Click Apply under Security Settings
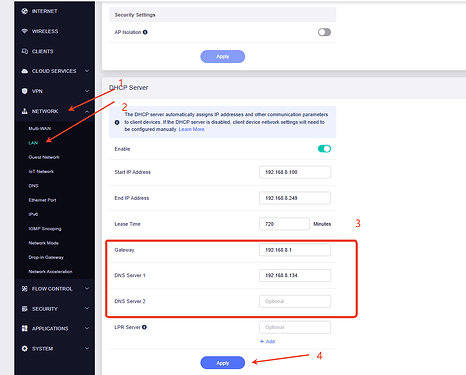The height and width of the screenshot is (375, 466). (x=223, y=56)
